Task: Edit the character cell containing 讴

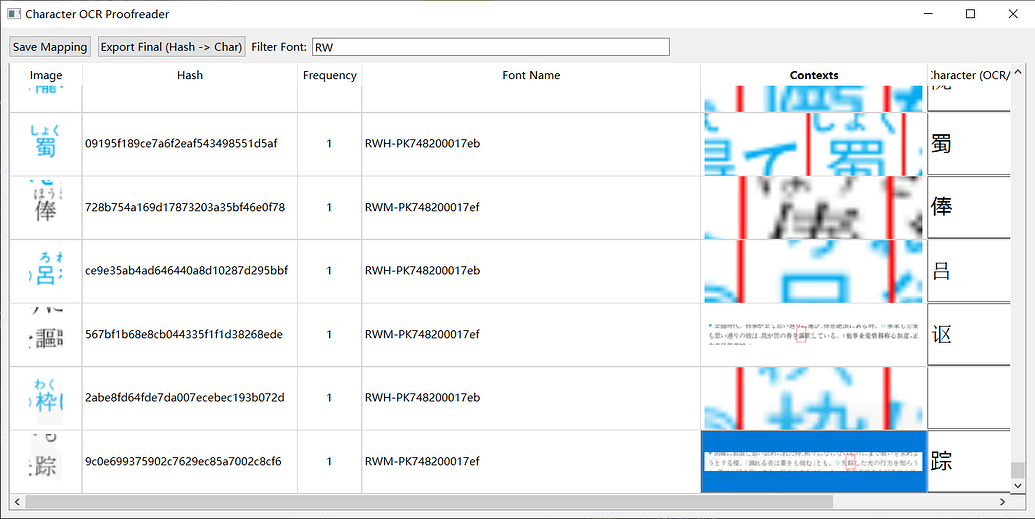Action: [x=968, y=335]
